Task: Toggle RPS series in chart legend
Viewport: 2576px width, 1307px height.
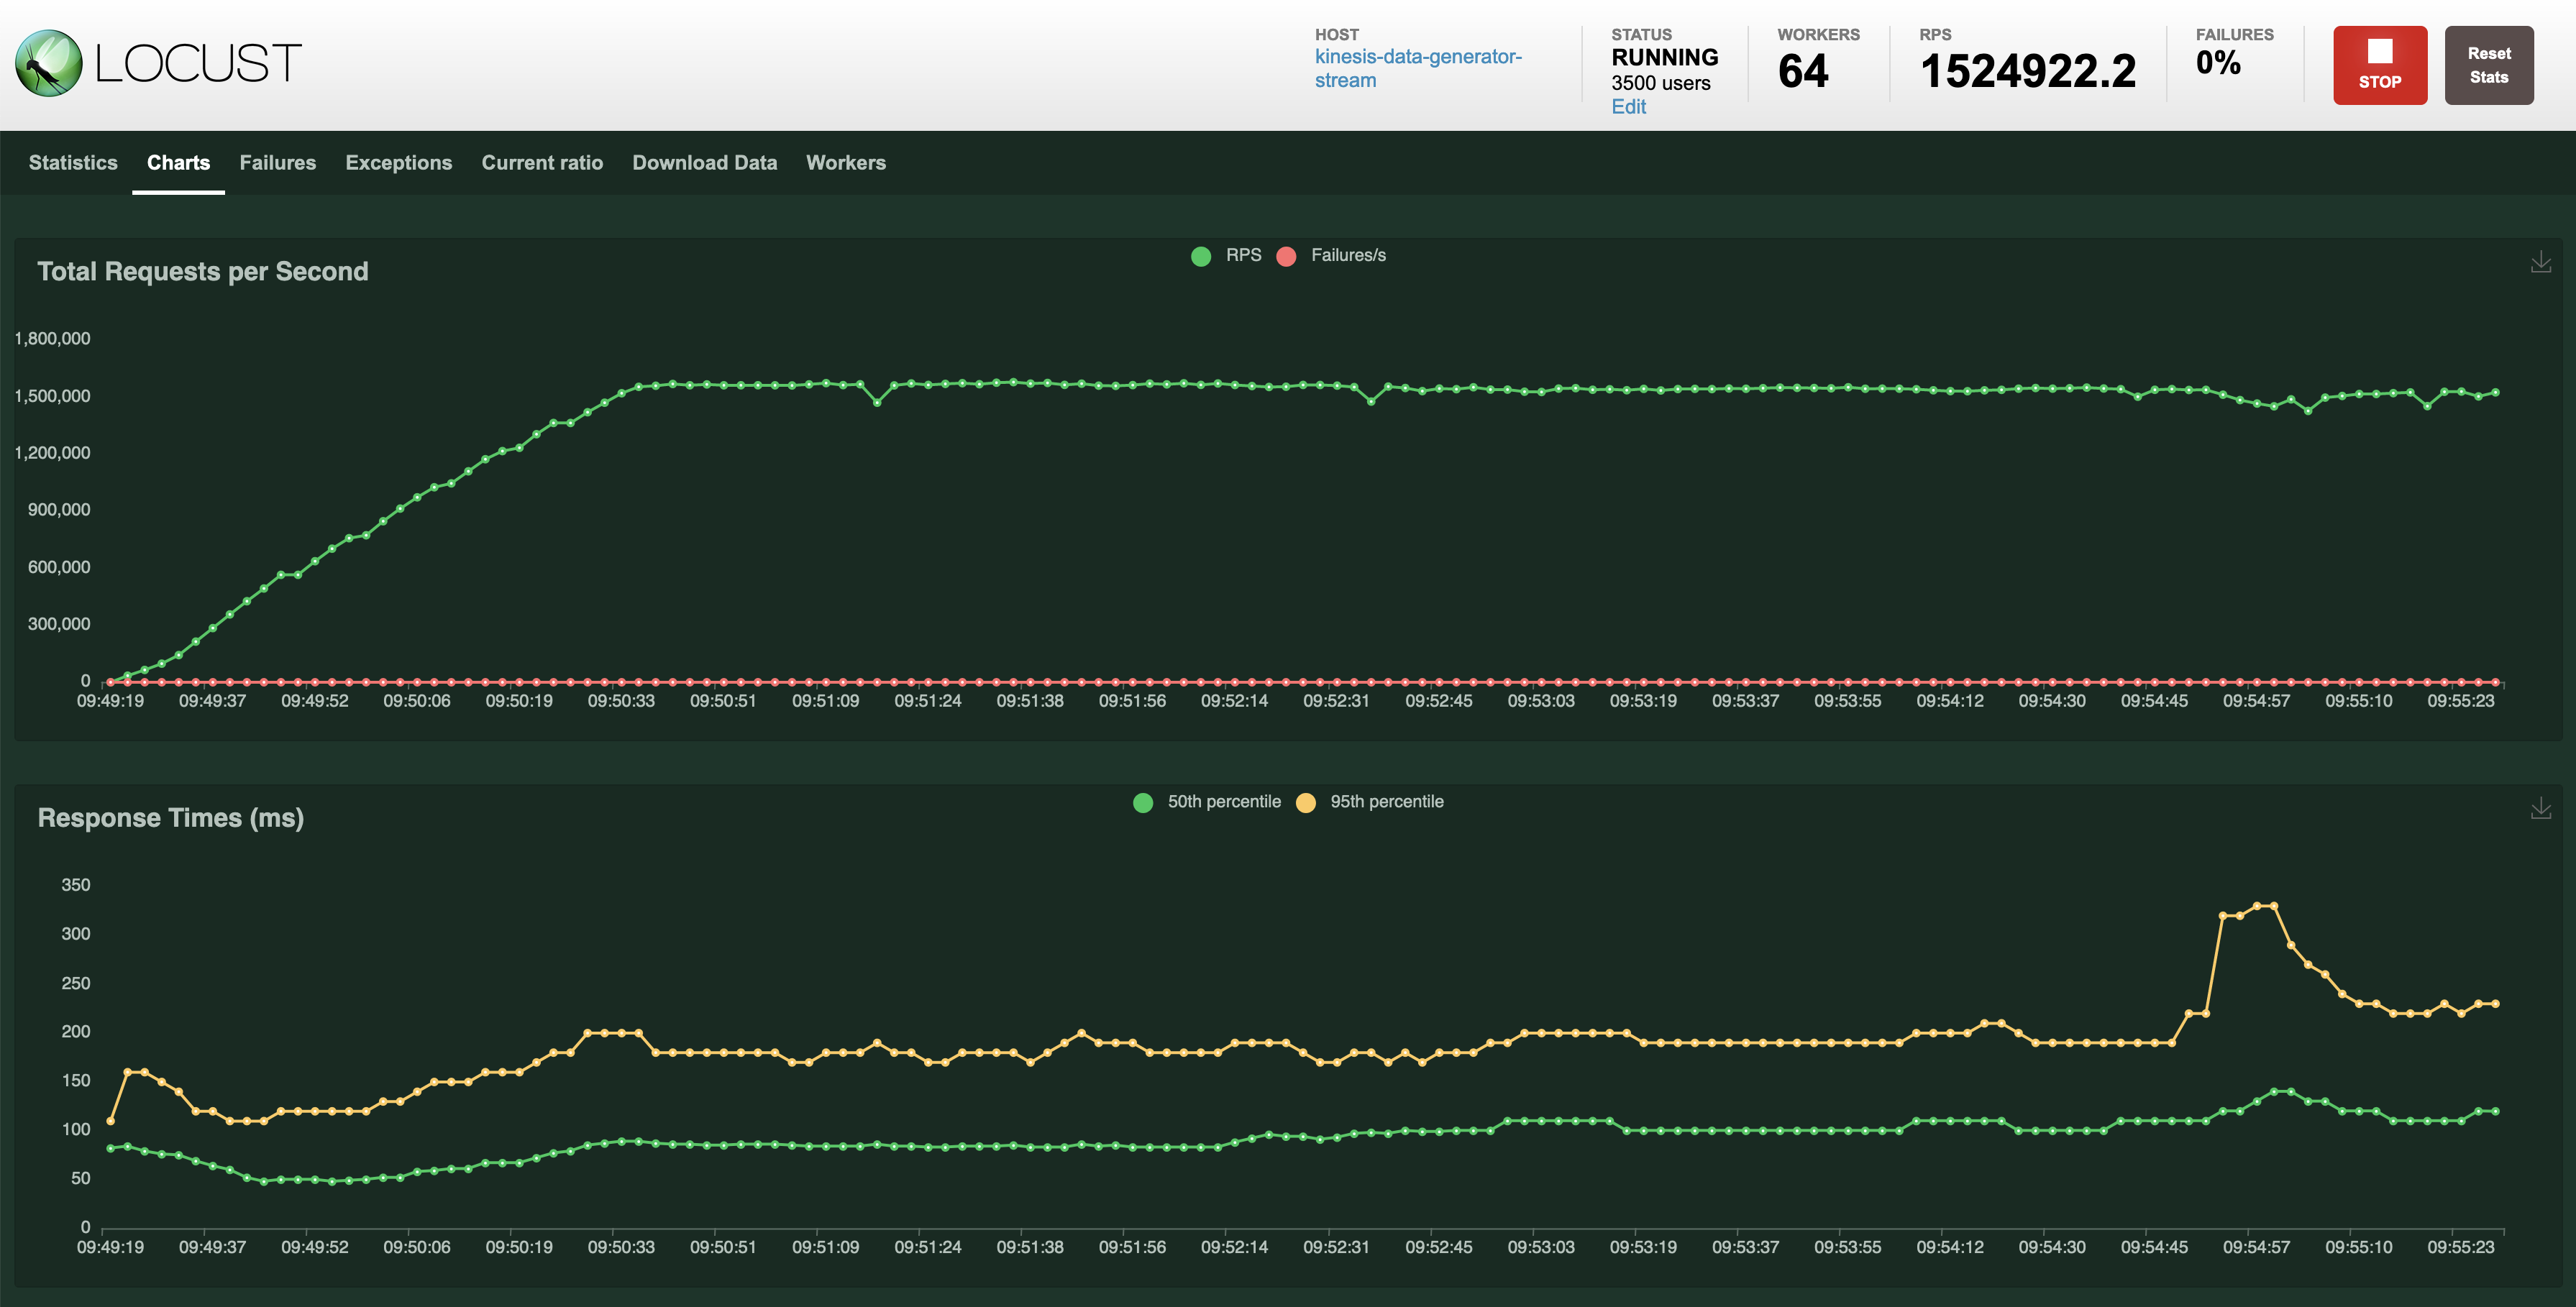Action: [1243, 256]
